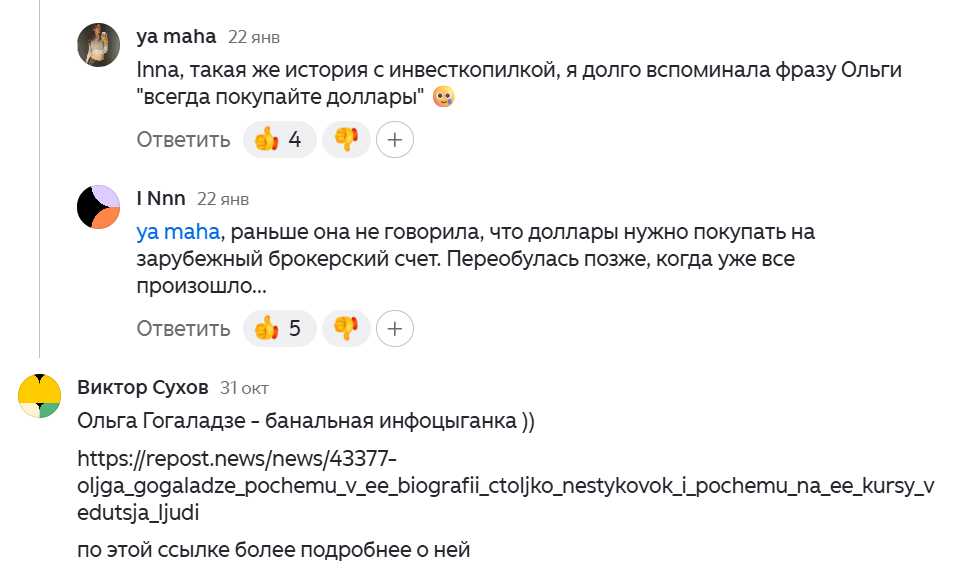The width and height of the screenshot is (977, 569).
Task: Click the I Nnn author name
Action: 161,198
